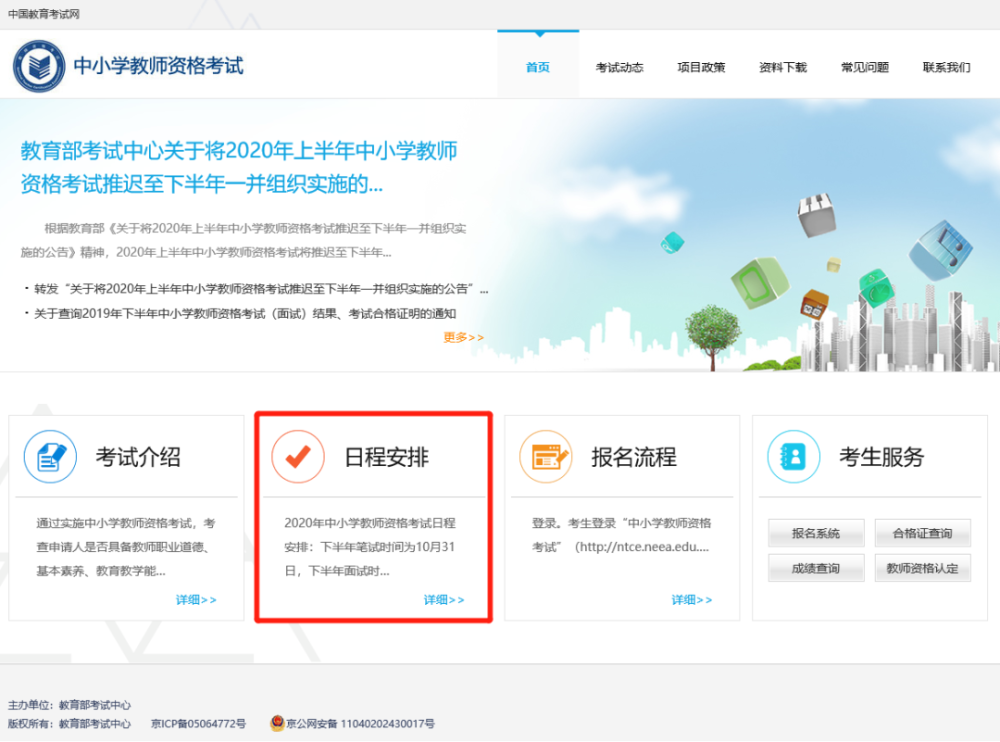Click the 考试介绍 card heading
This screenshot has height=742, width=1000.
pyautogui.click(x=138, y=457)
